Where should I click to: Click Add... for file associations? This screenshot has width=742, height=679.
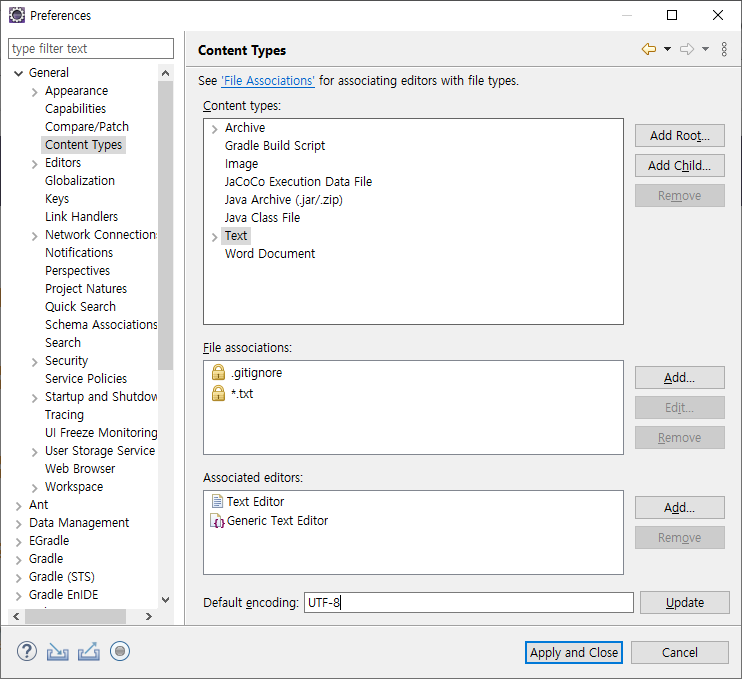tap(680, 378)
